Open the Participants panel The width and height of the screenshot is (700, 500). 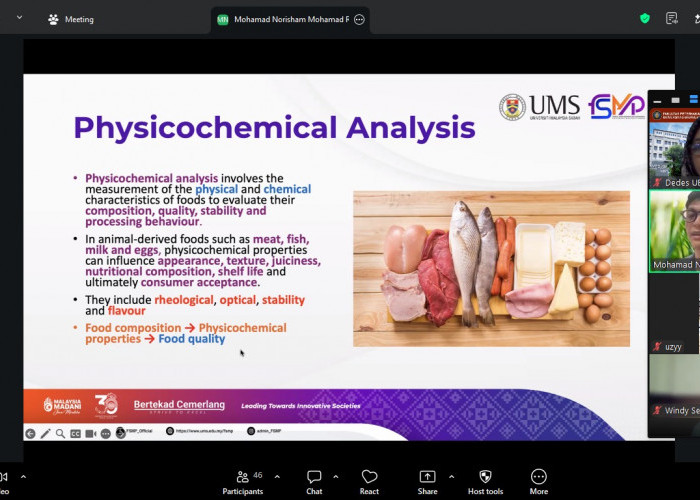click(x=243, y=482)
